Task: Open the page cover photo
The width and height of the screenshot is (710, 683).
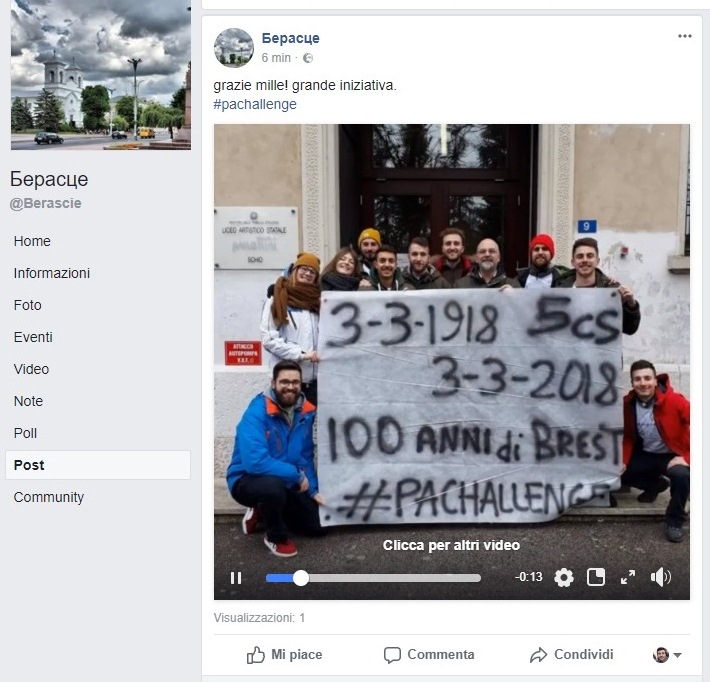Action: (101, 75)
